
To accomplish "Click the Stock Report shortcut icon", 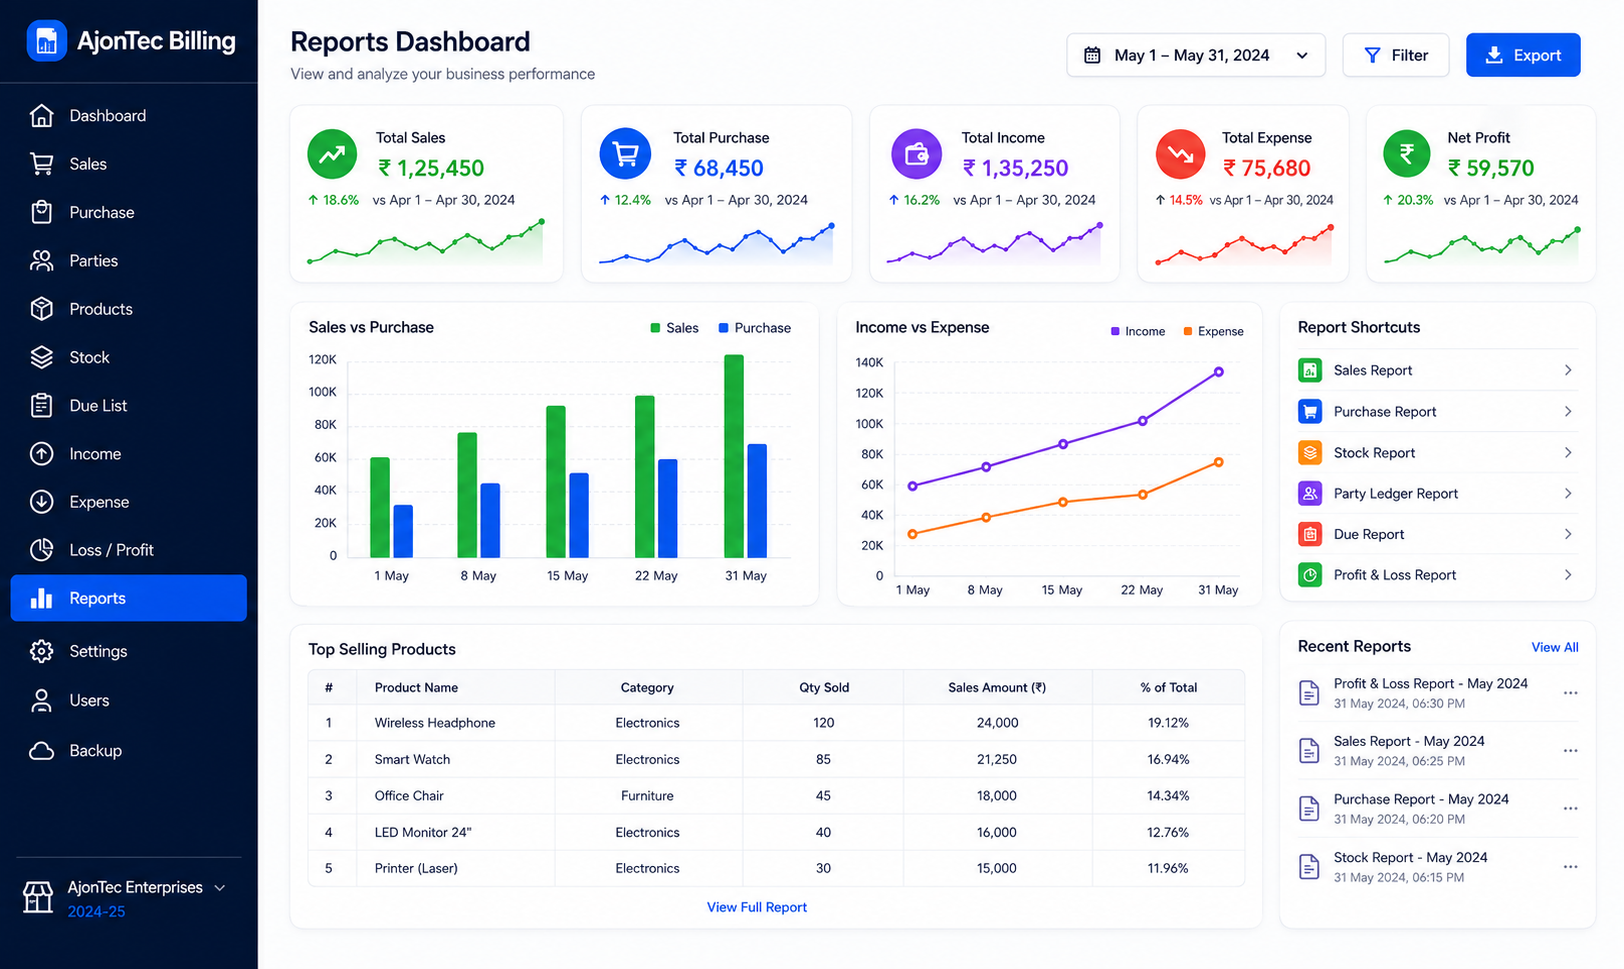I will 1309,452.
